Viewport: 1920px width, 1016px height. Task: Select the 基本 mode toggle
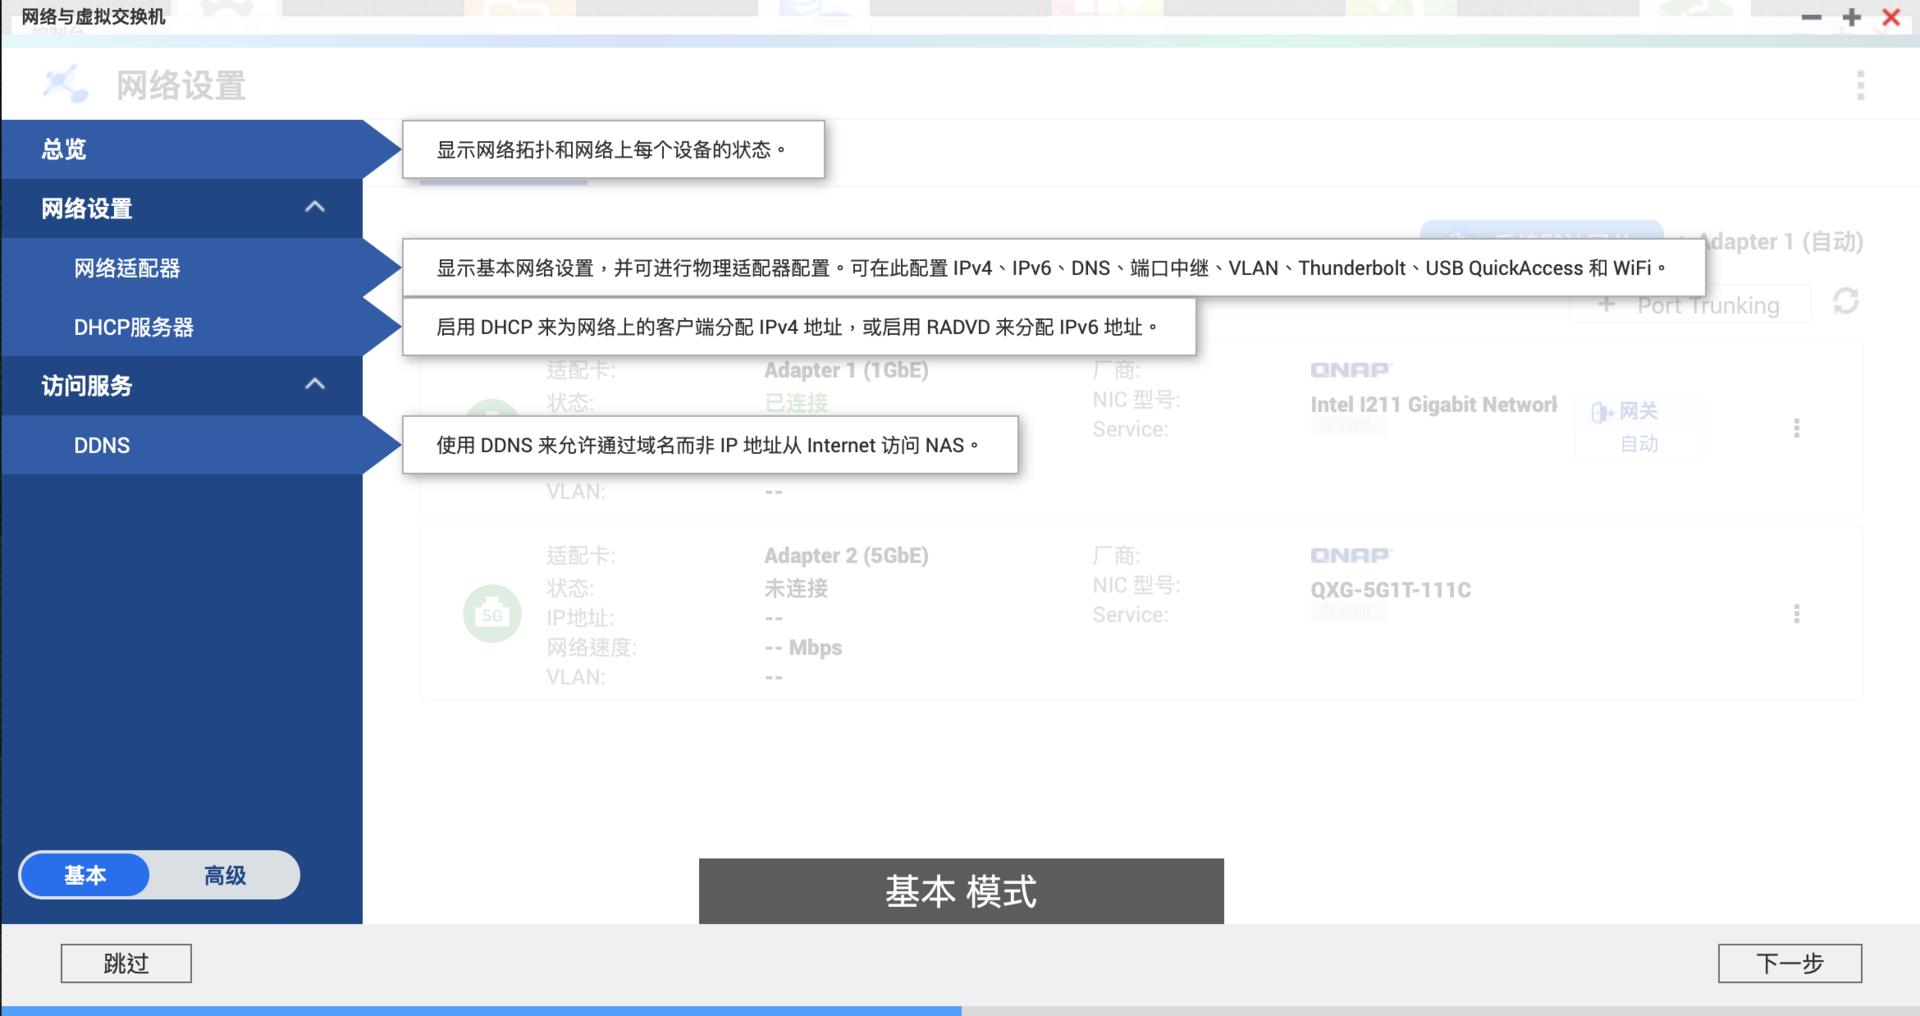click(x=85, y=875)
